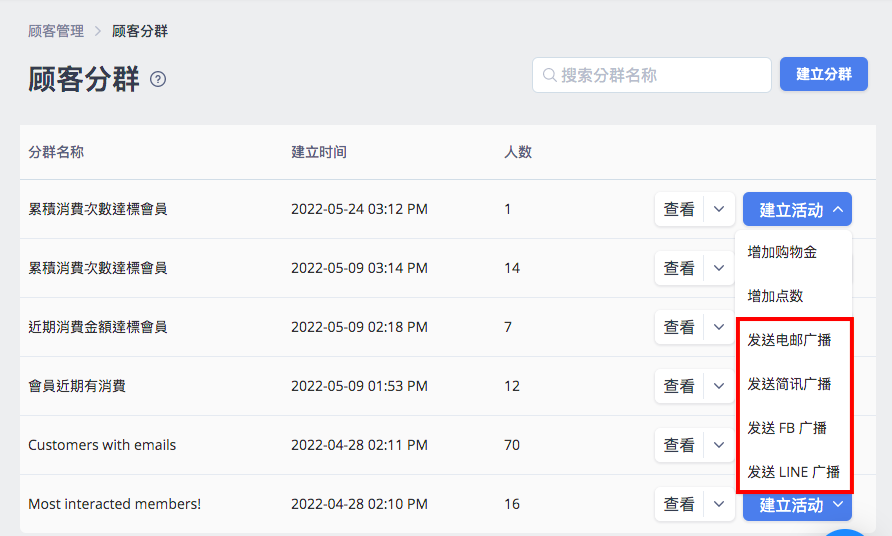This screenshot has height=536, width=892.
Task: Click segment name Most interacted members!
Action: click(114, 504)
